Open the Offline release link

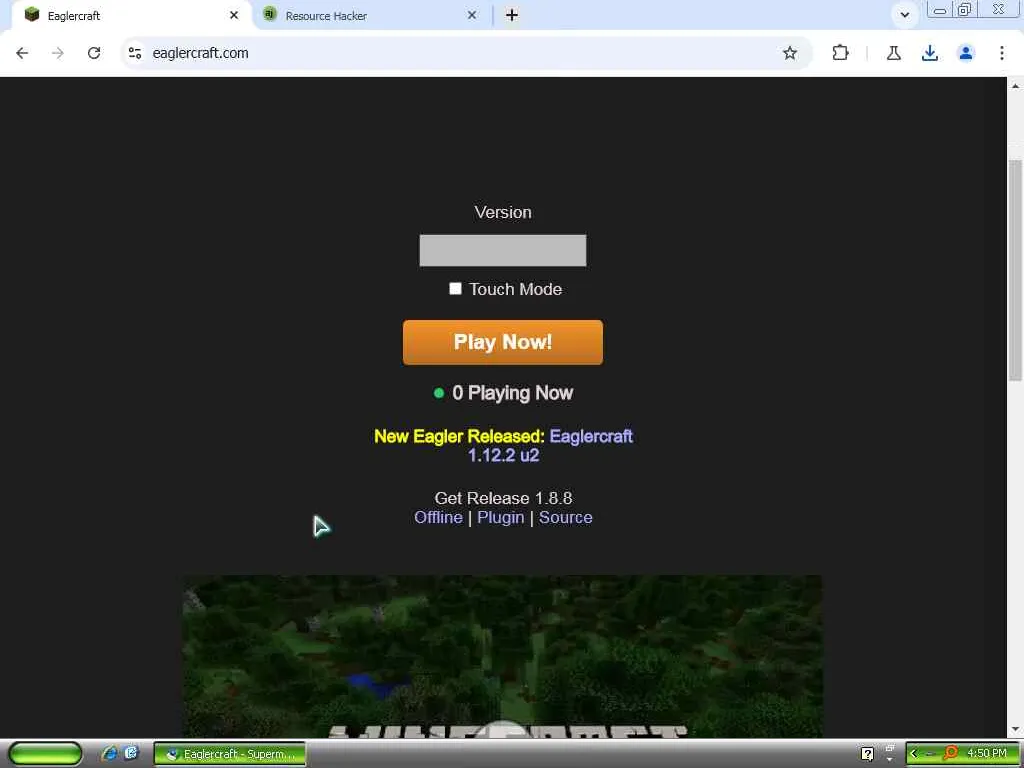click(438, 517)
